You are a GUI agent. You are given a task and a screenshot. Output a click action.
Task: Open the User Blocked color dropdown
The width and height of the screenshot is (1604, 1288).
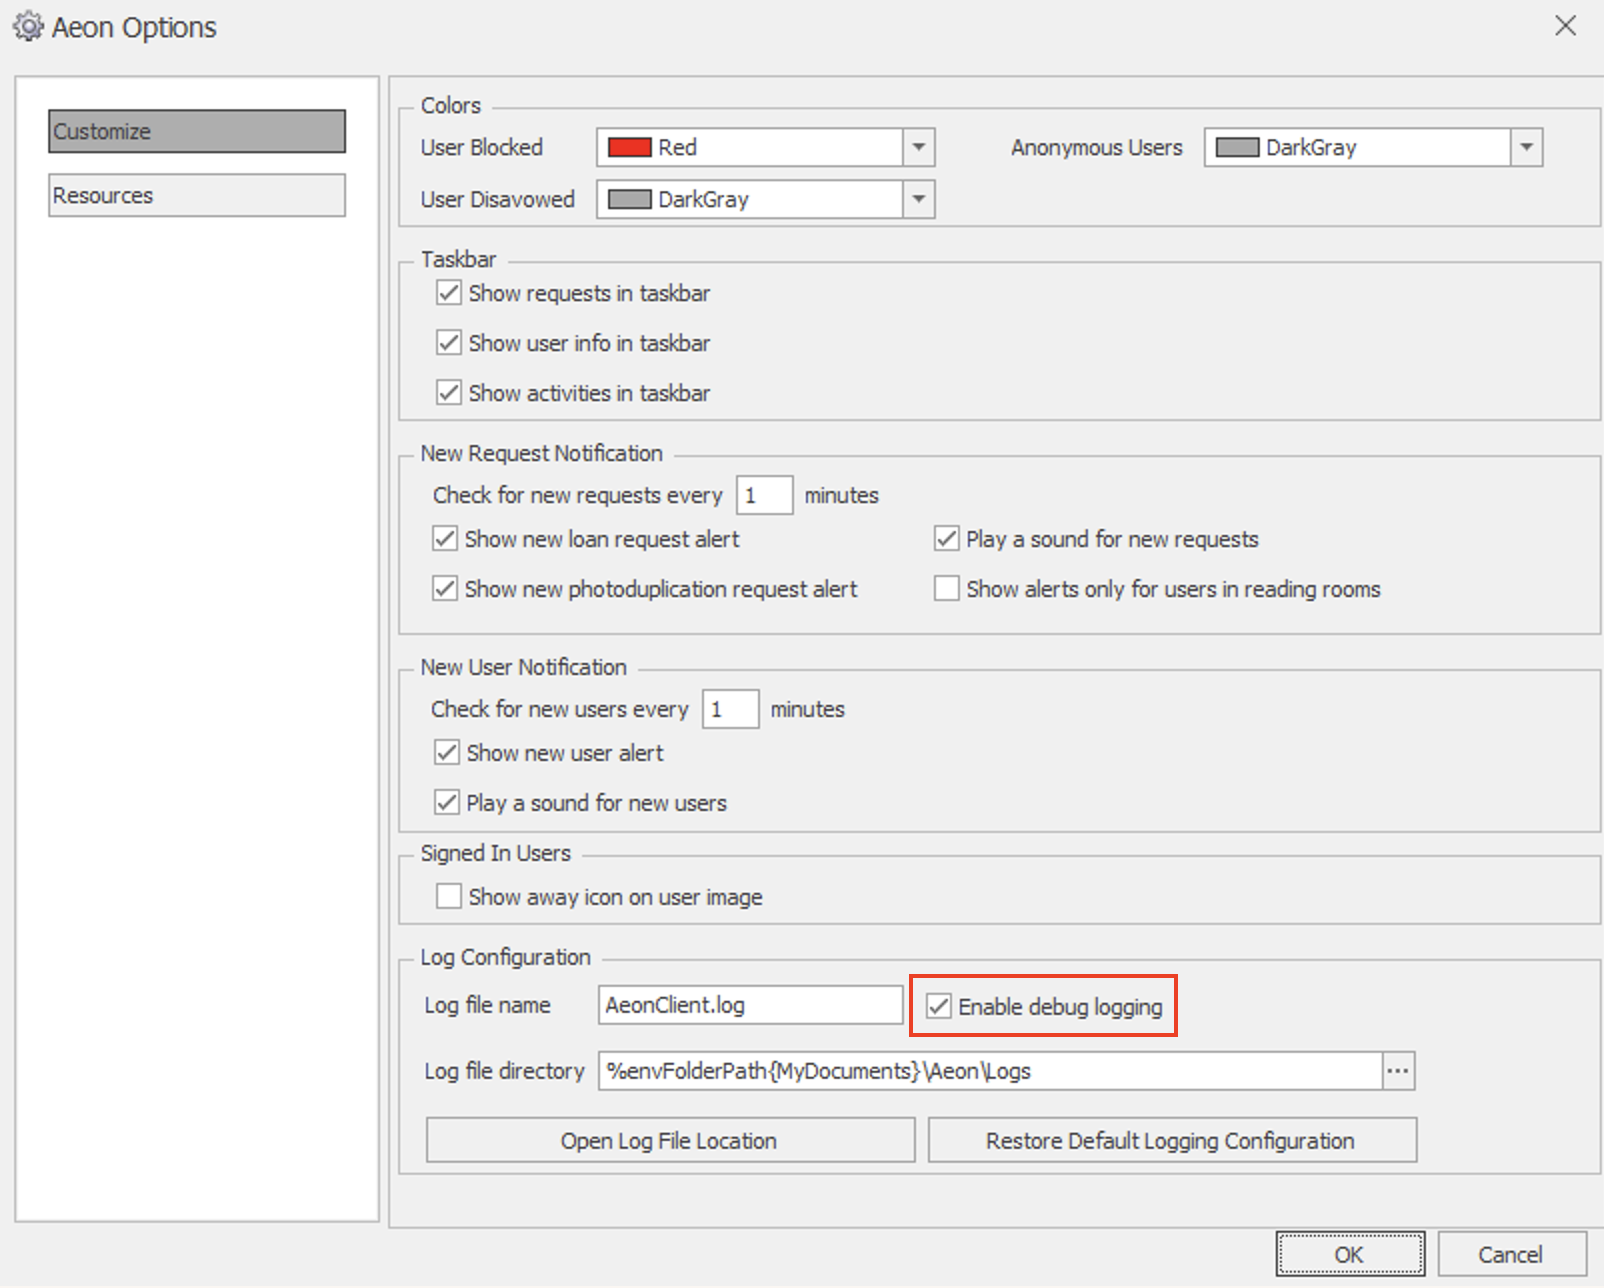pyautogui.click(x=917, y=147)
